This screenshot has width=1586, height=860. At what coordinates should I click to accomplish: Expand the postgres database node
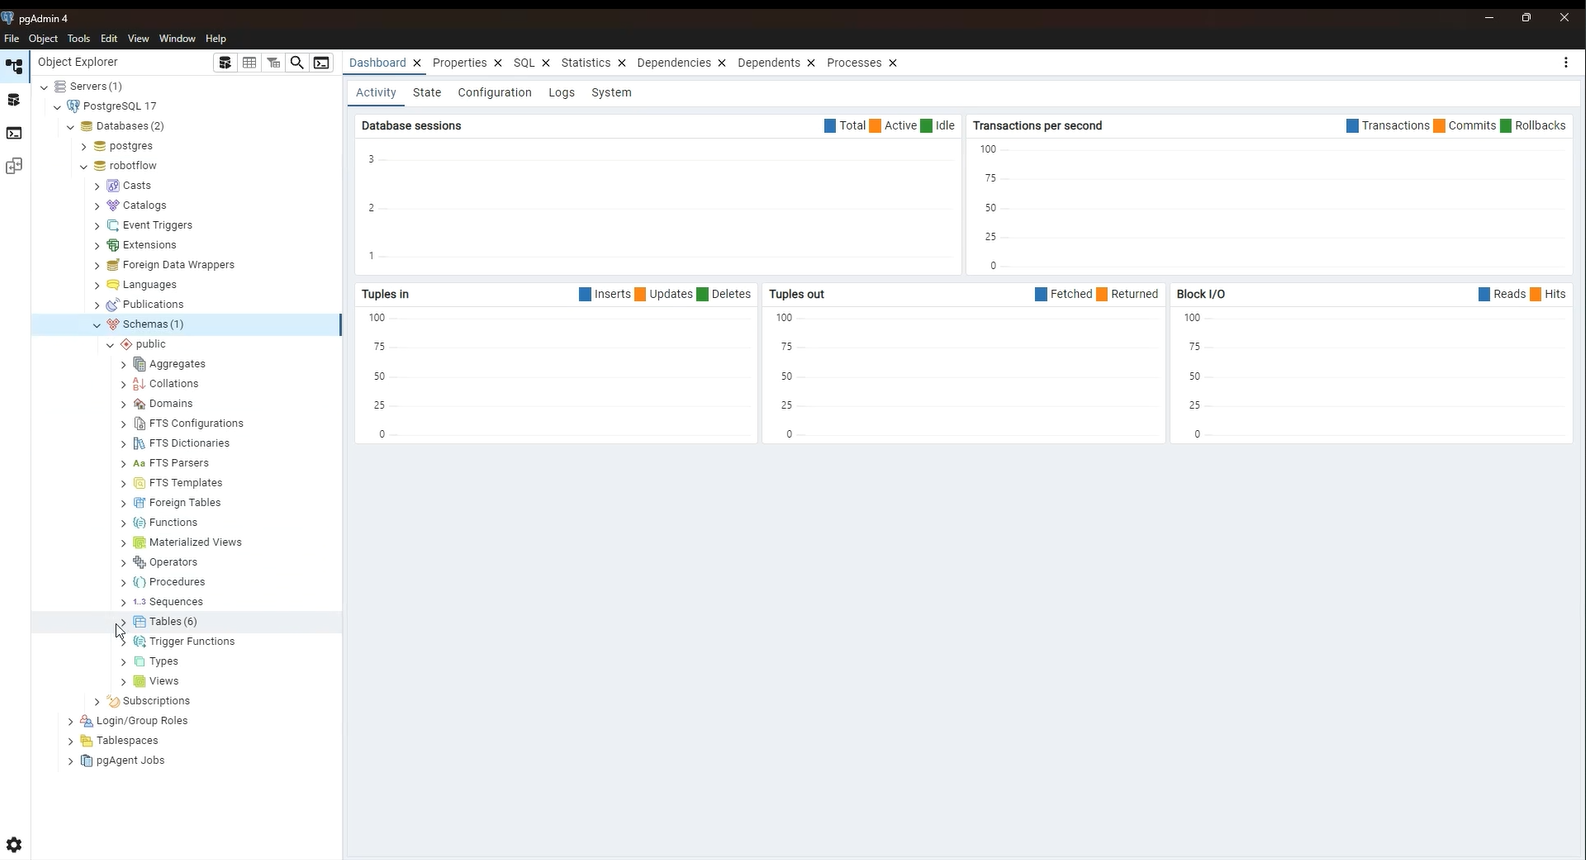84,146
